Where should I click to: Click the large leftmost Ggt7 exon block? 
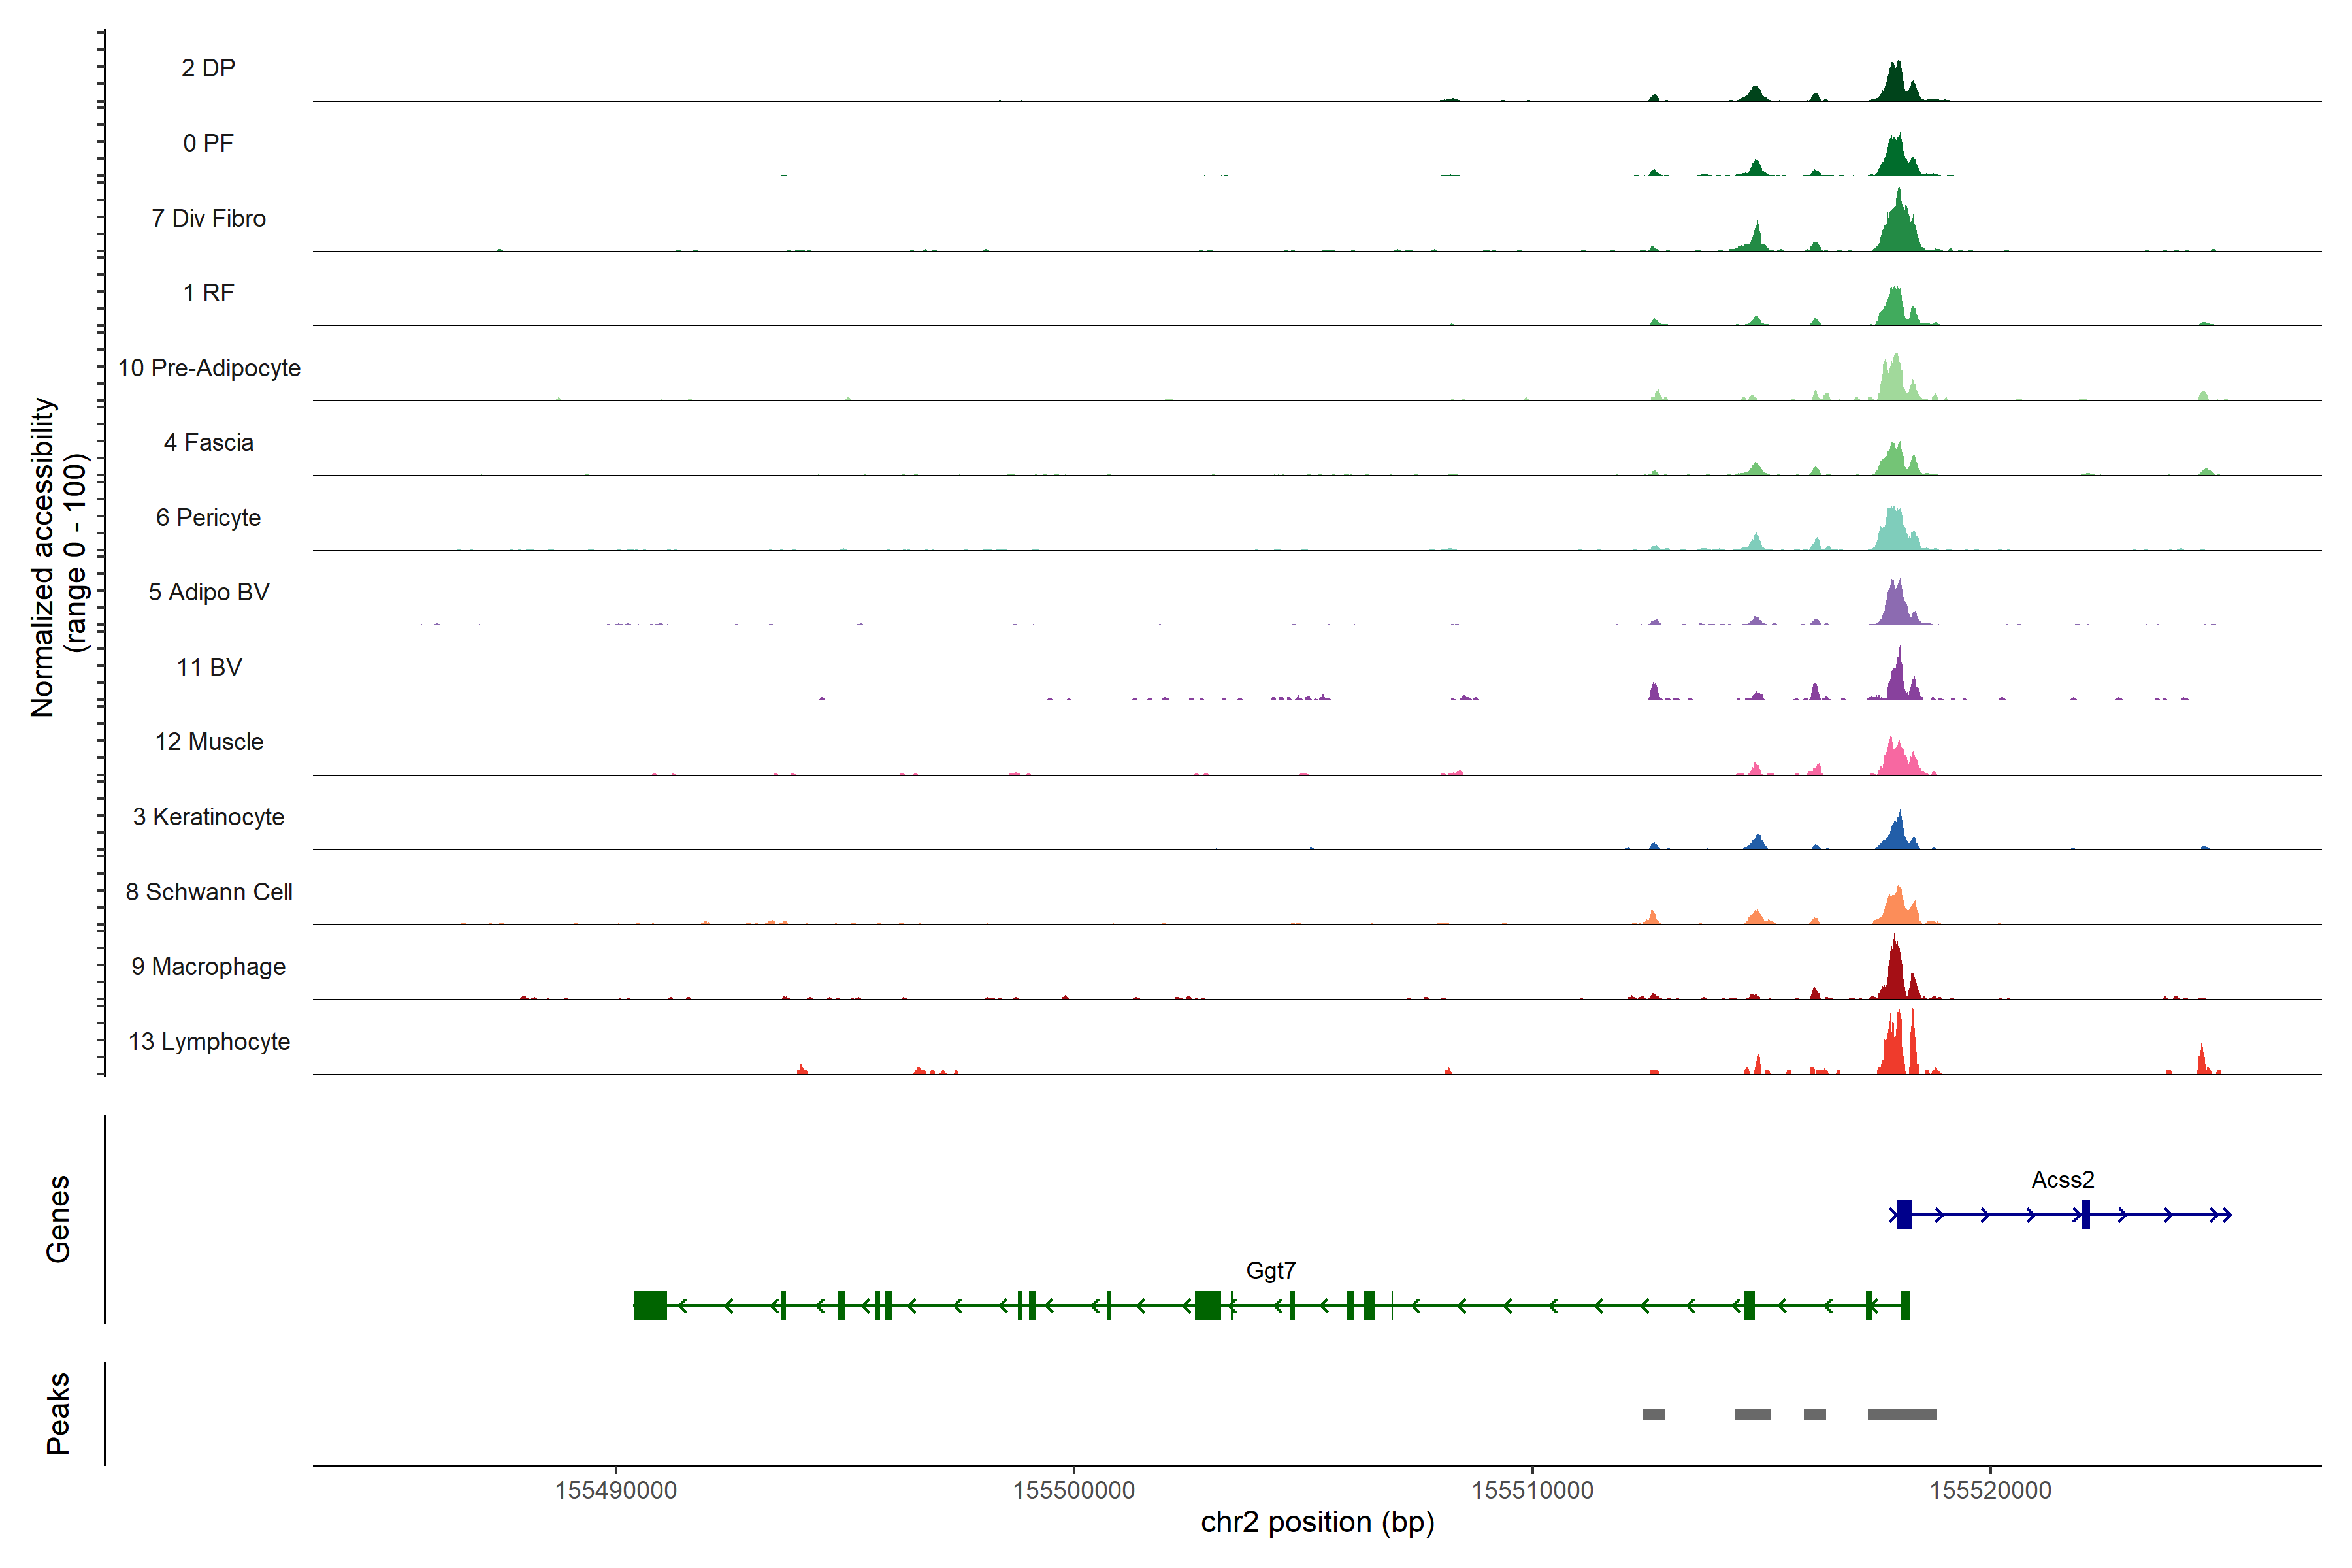click(x=650, y=1305)
